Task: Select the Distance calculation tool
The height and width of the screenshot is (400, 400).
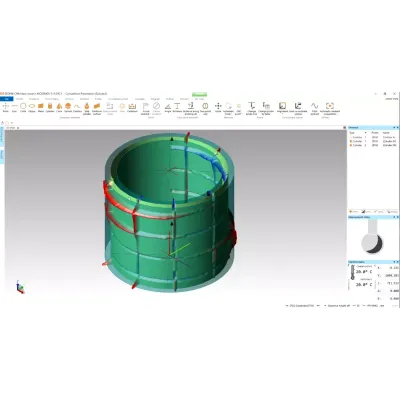Action: pyautogui.click(x=177, y=107)
